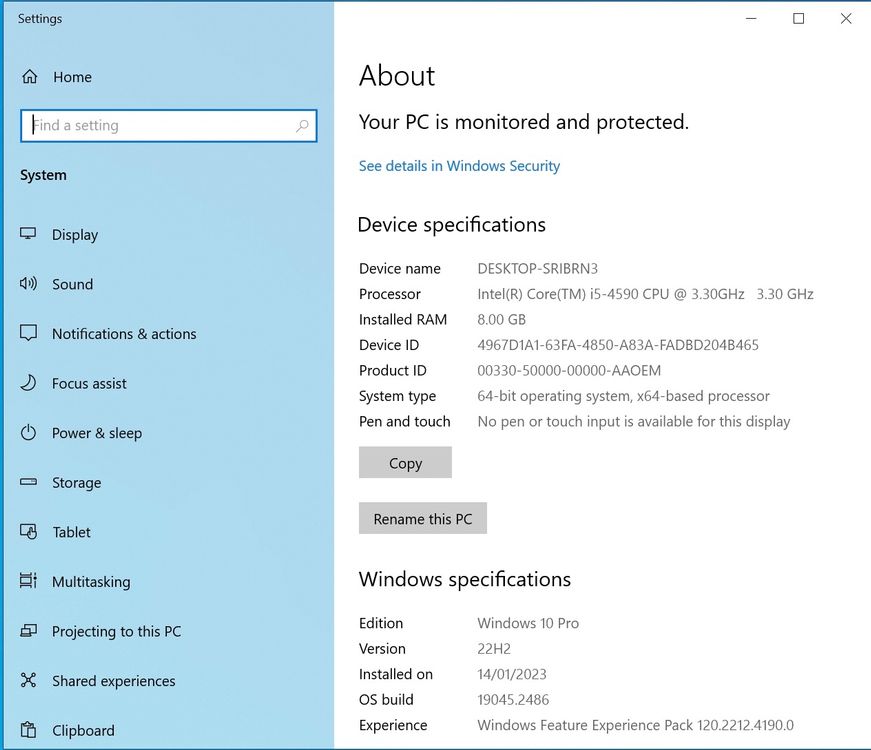The height and width of the screenshot is (750, 871).
Task: Go to Projecting to this PC
Action: pyautogui.click(x=116, y=631)
